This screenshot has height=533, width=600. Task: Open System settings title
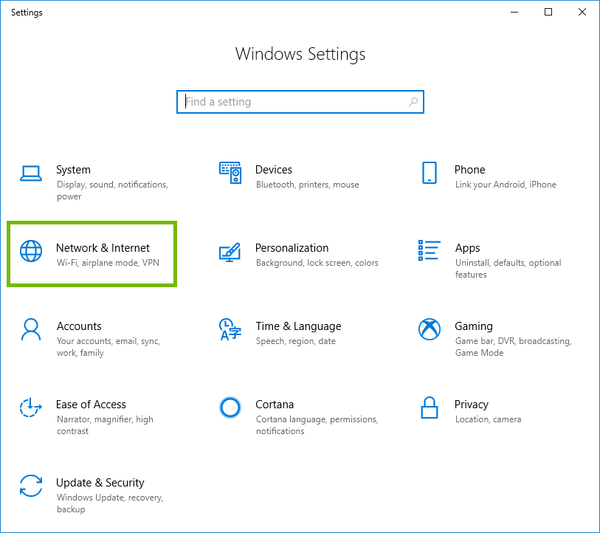pos(73,170)
